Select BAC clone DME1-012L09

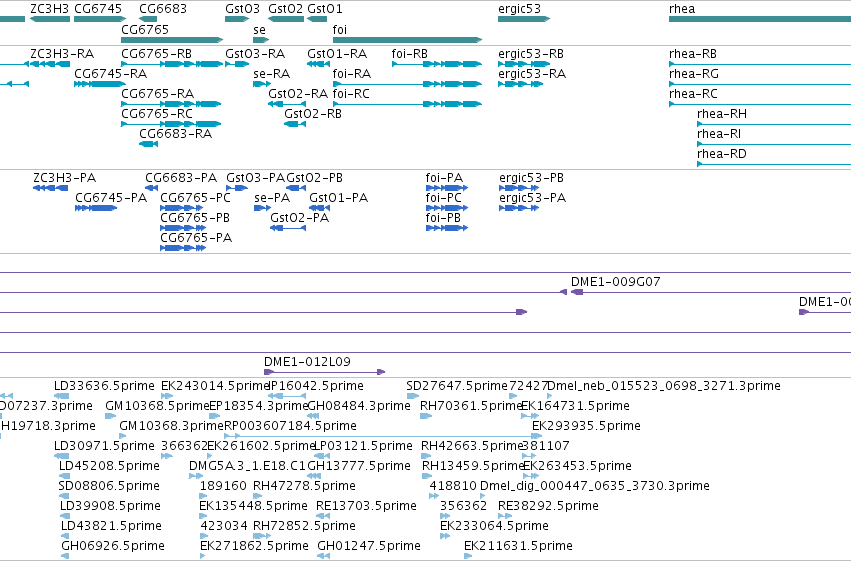click(307, 362)
